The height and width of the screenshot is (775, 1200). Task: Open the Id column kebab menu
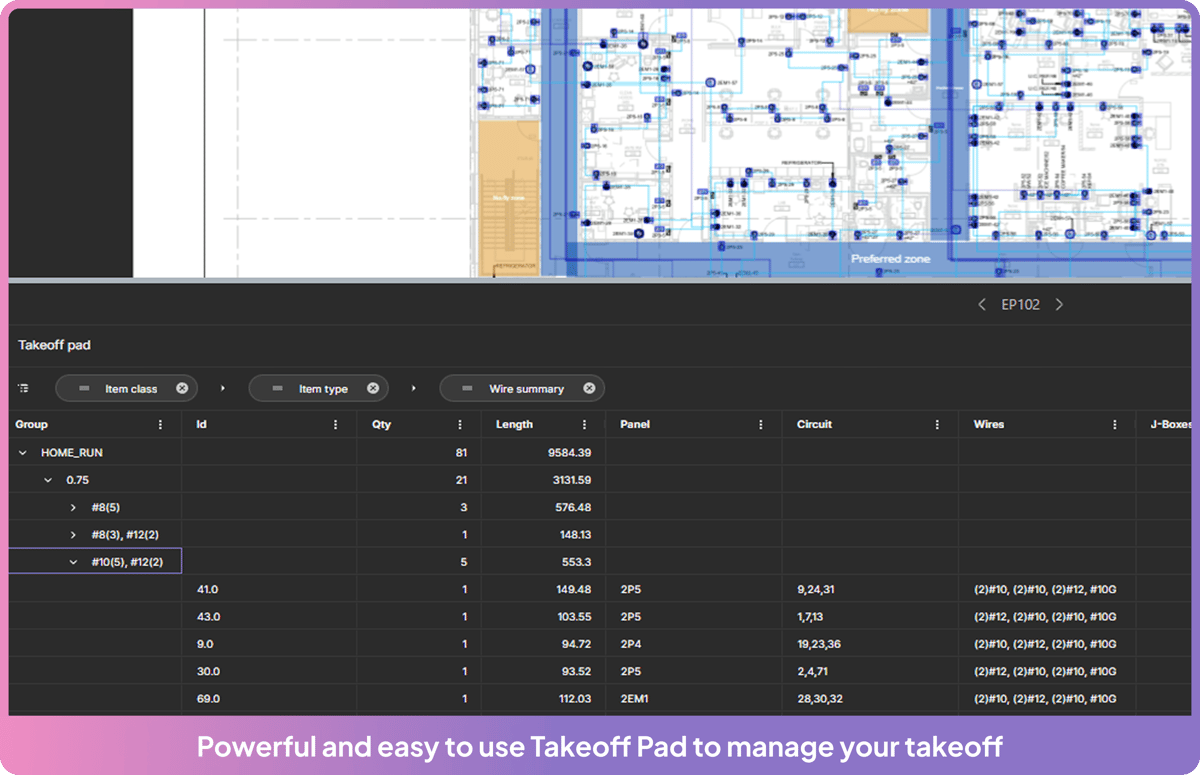337,424
